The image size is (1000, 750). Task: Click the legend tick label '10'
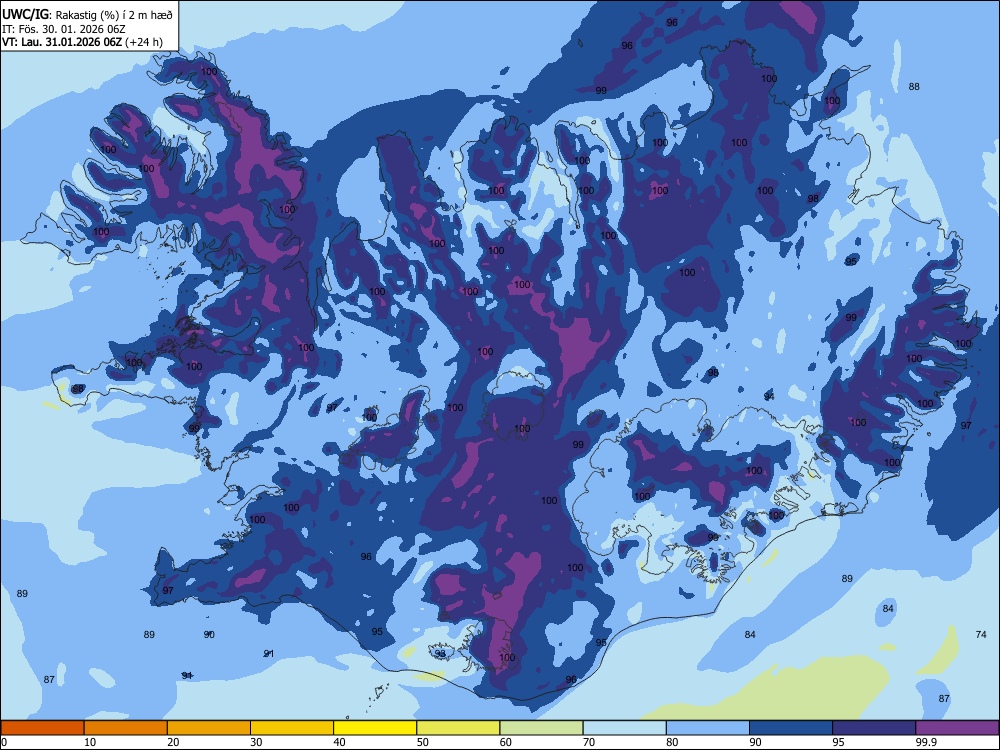point(89,742)
